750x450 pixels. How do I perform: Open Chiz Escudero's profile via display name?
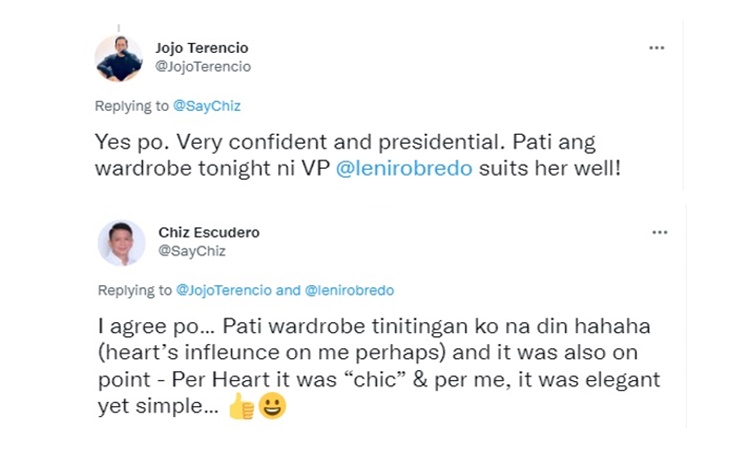click(x=209, y=232)
